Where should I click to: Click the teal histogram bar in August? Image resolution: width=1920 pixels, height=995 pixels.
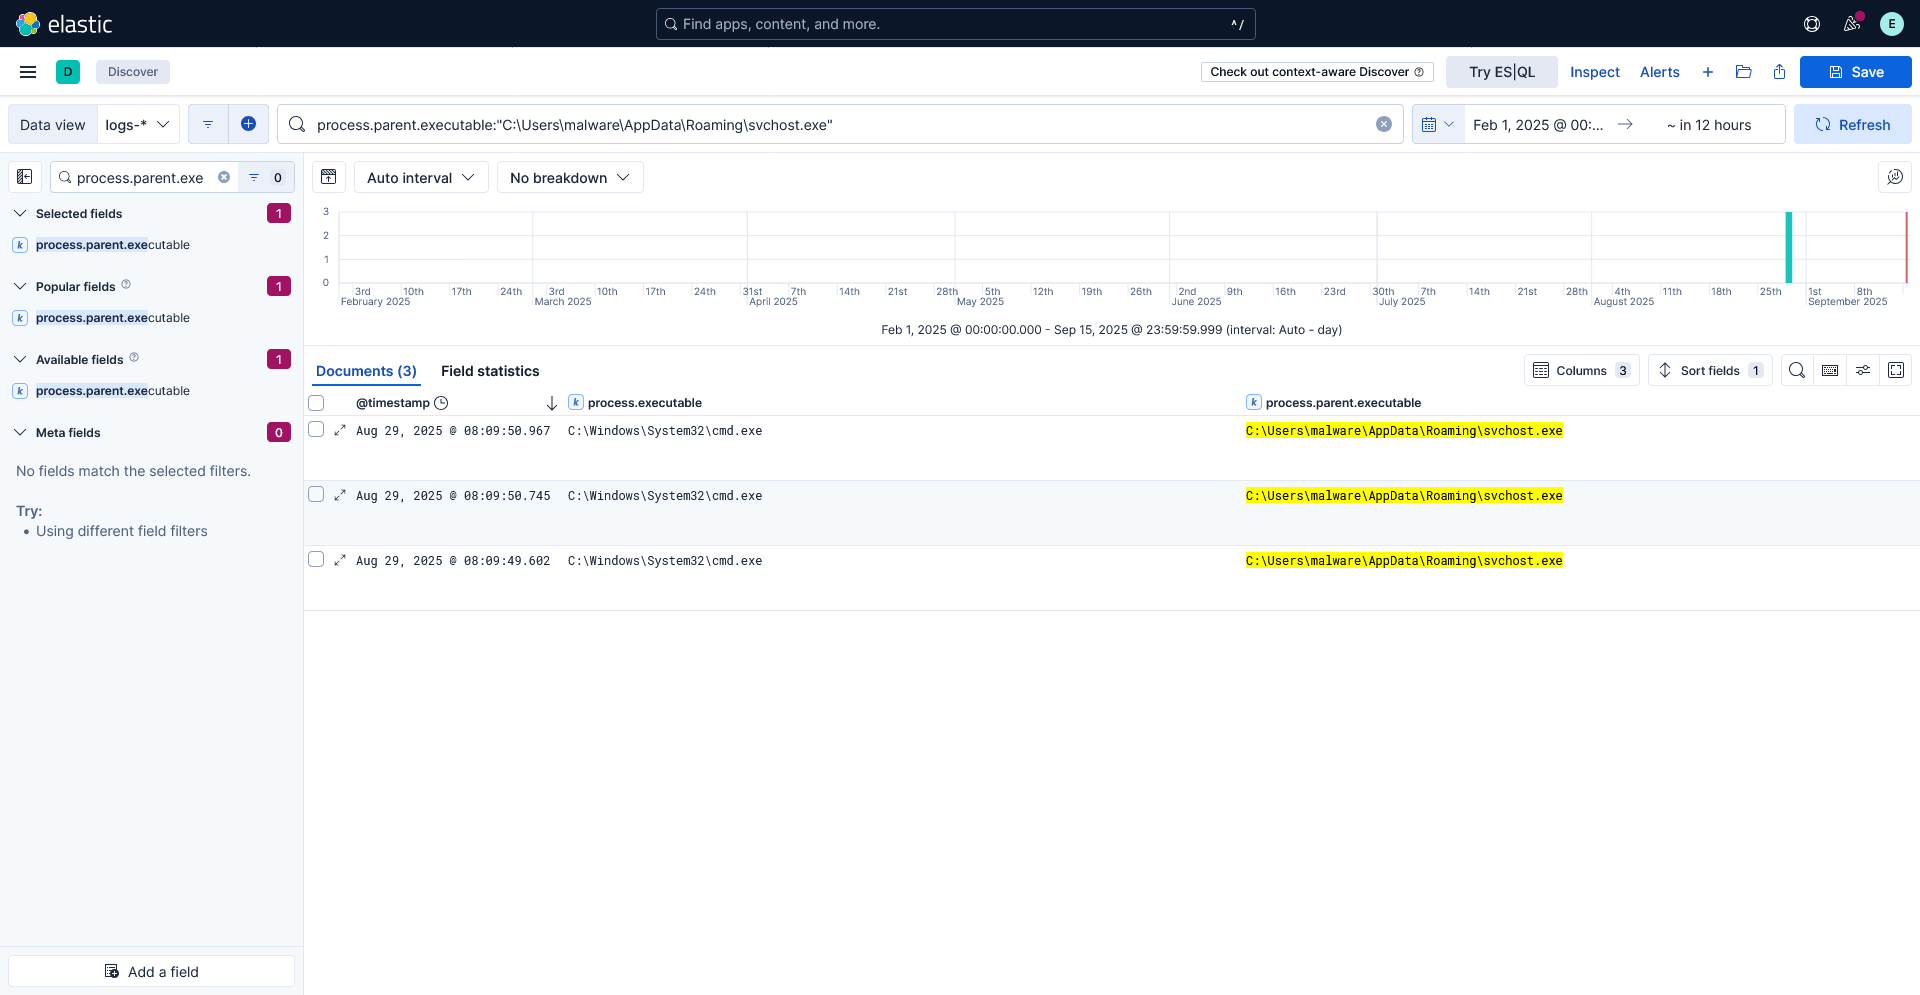(1789, 247)
